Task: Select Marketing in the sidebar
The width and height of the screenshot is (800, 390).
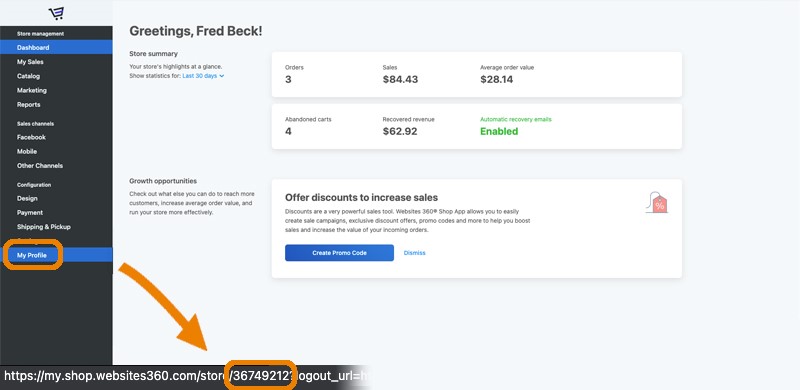Action: pos(56,90)
